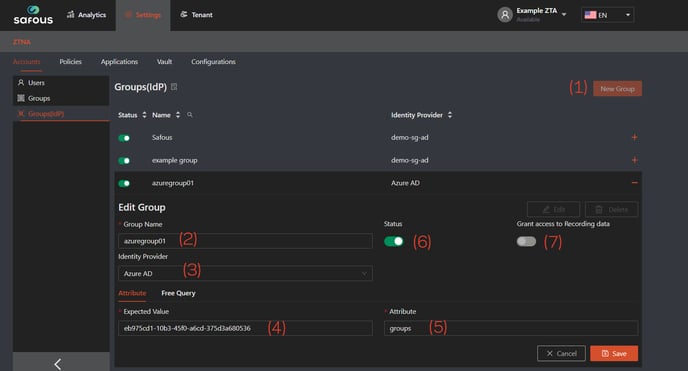Open the Identity Provider Azure AD dropdown
This screenshot has width=688, height=371.
pos(245,273)
